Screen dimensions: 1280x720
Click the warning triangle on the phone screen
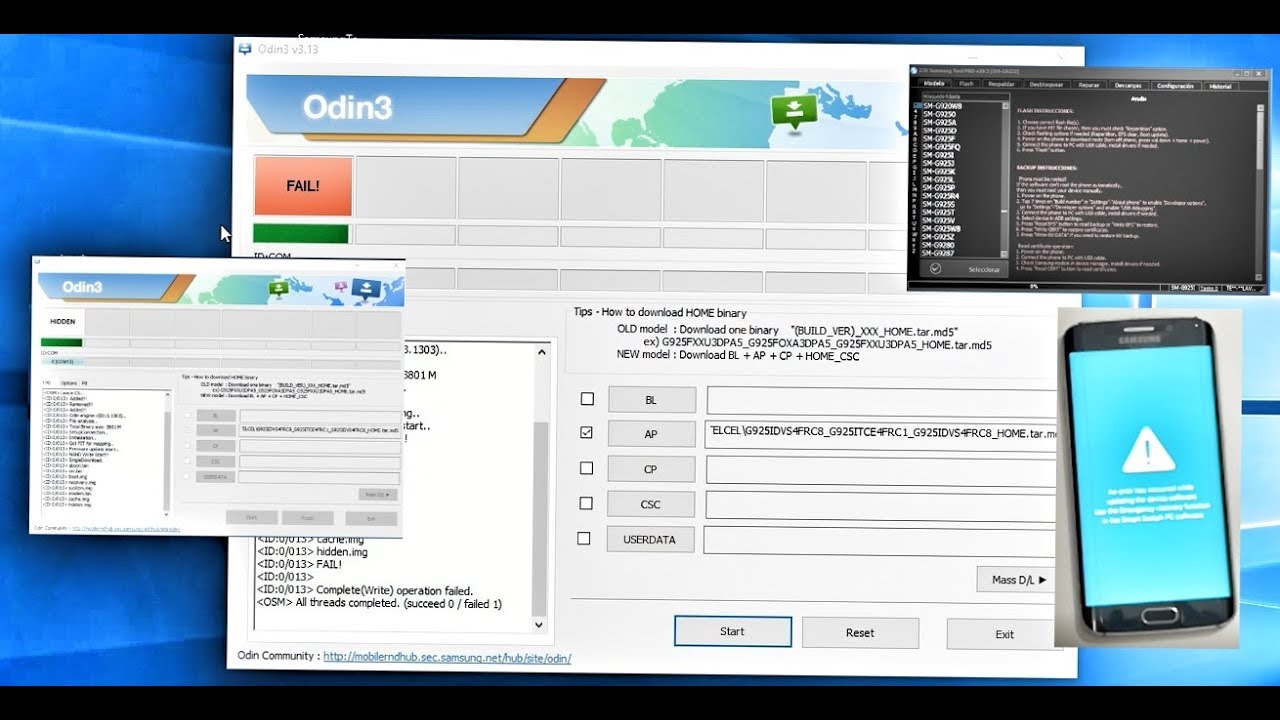[1148, 453]
